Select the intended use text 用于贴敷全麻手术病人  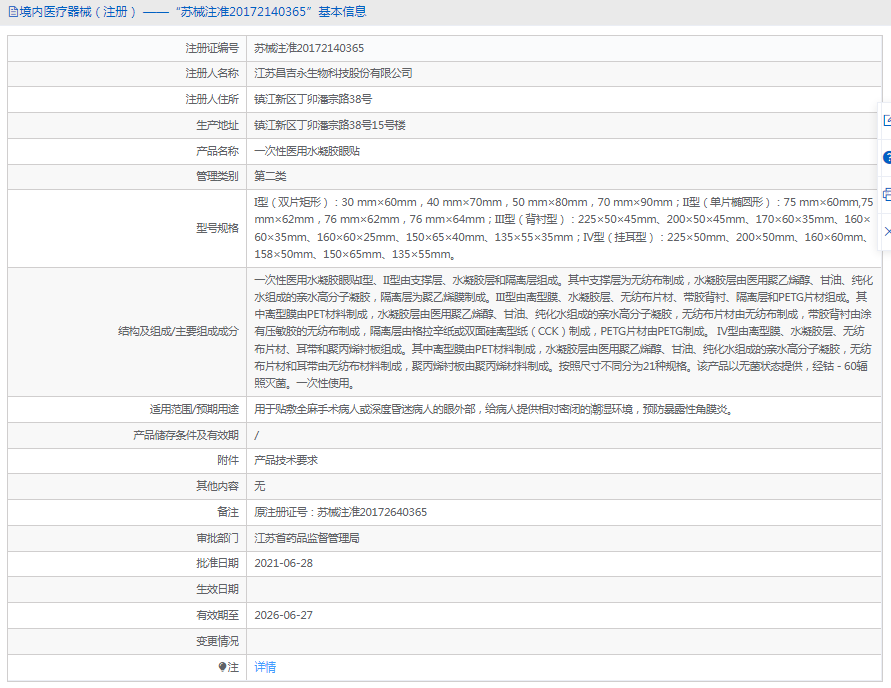click(x=493, y=409)
